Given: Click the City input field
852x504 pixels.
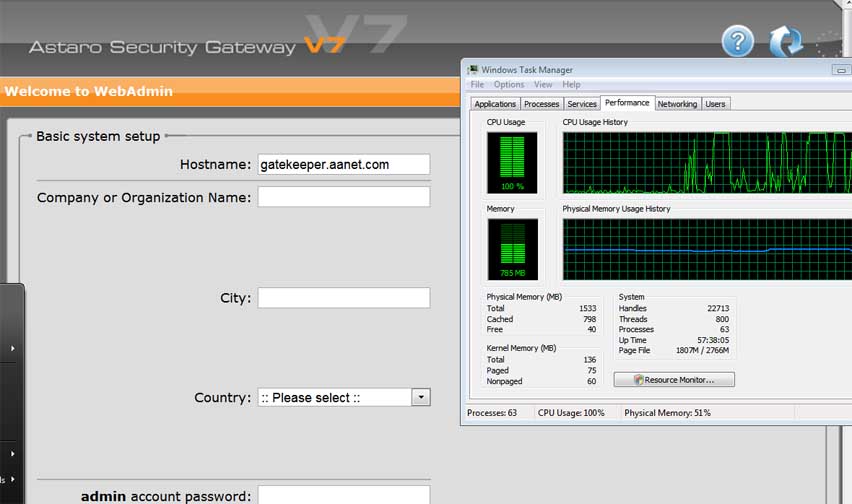Looking at the screenshot, I should tap(344, 298).
